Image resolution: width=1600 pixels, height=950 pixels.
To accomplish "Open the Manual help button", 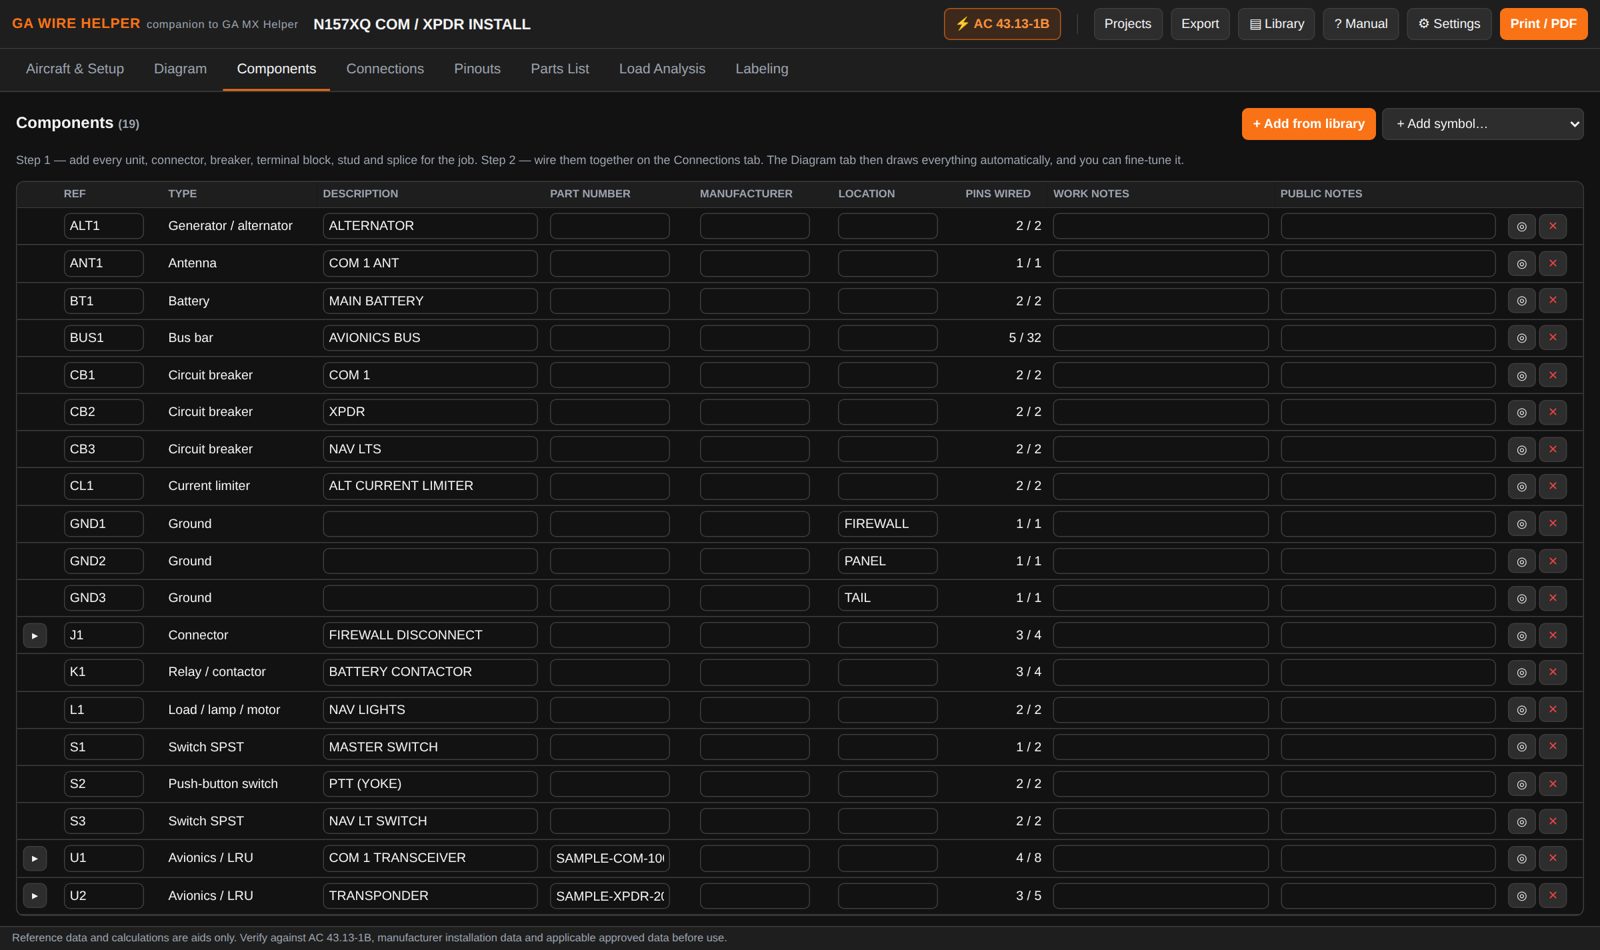I will coord(1361,24).
